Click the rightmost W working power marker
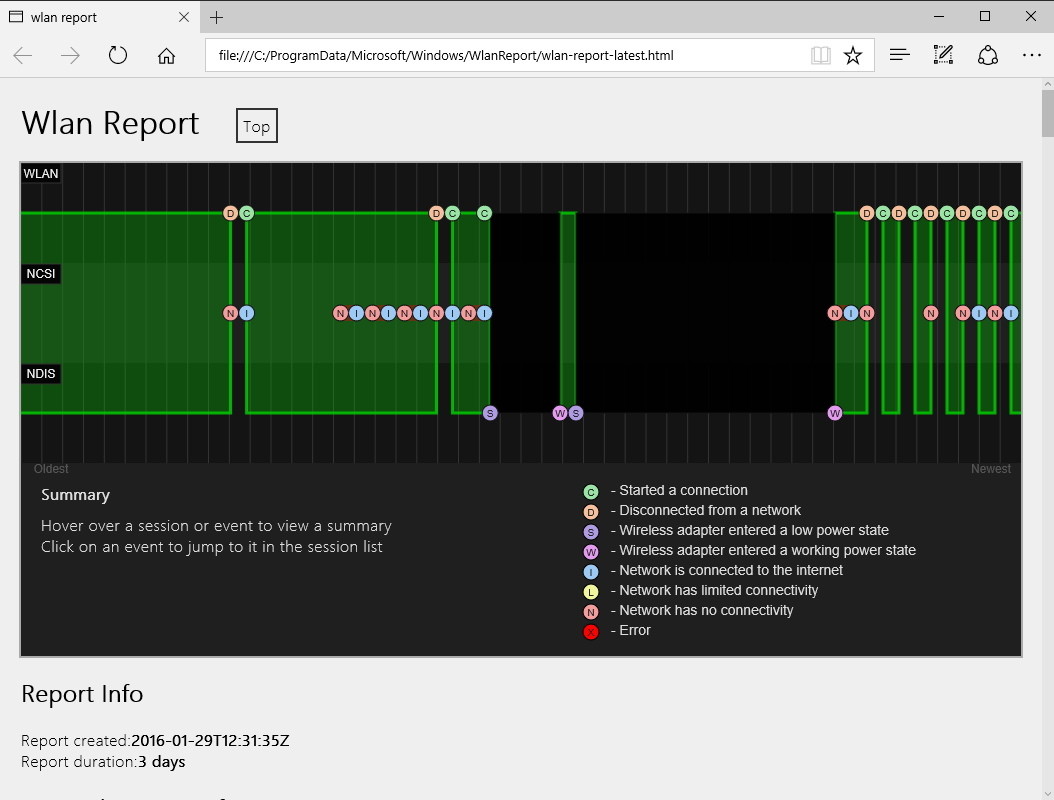The image size is (1054, 800). coord(835,413)
